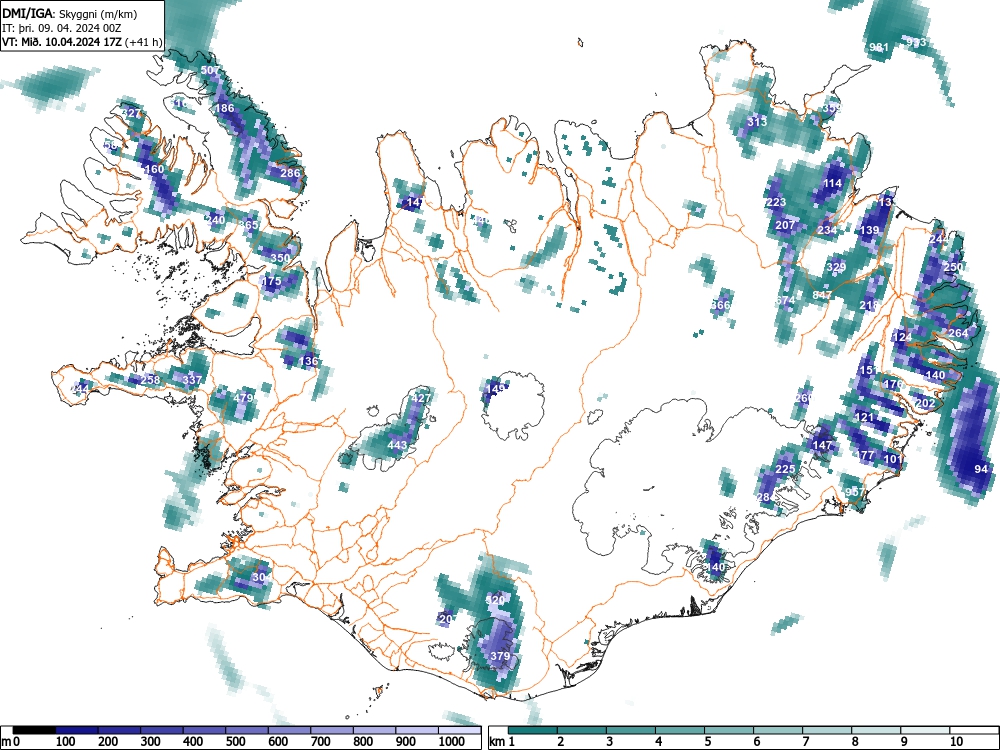Select the 250 label on the east coast
1000x750 pixels.
tap(953, 267)
